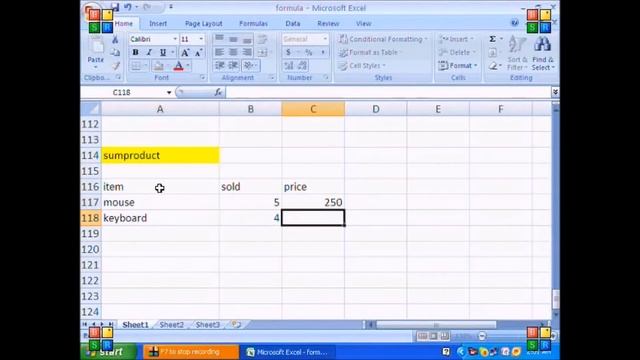Click the Delete cells button

(x=457, y=52)
